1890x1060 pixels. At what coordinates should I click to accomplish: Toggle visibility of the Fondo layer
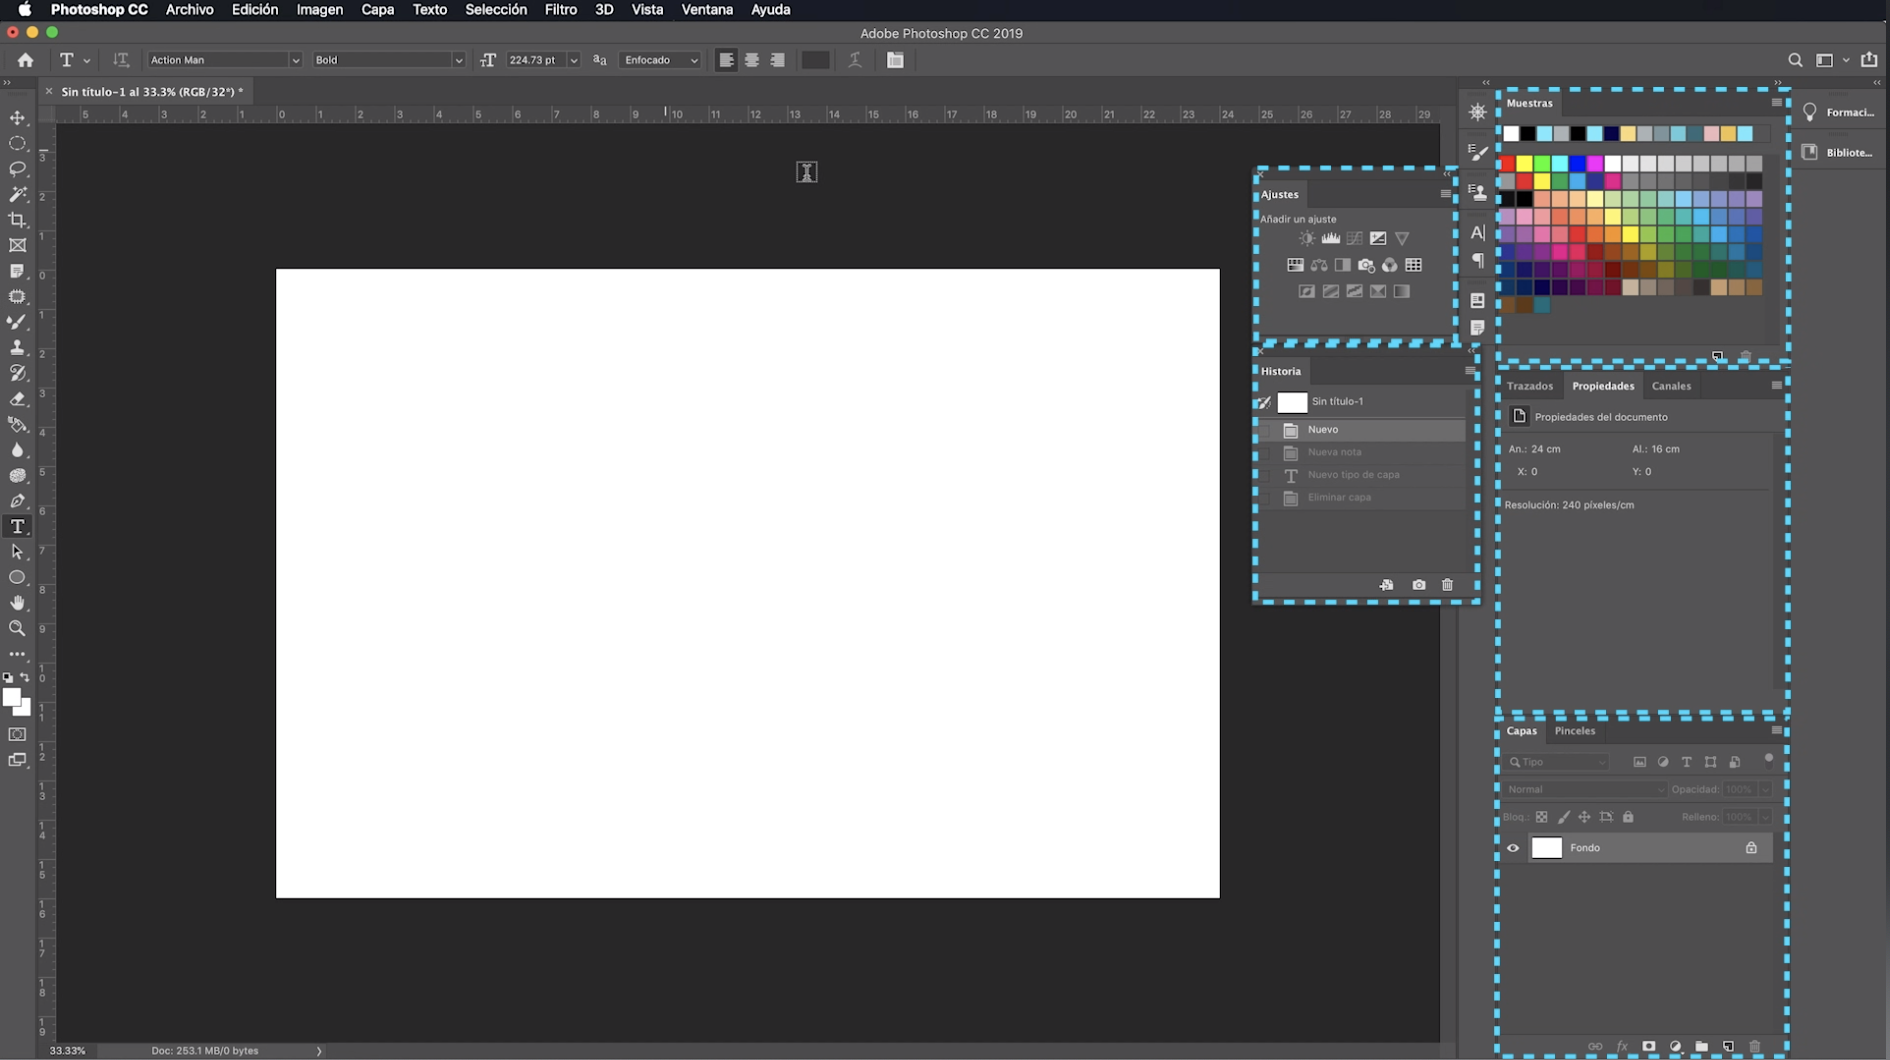coord(1512,848)
